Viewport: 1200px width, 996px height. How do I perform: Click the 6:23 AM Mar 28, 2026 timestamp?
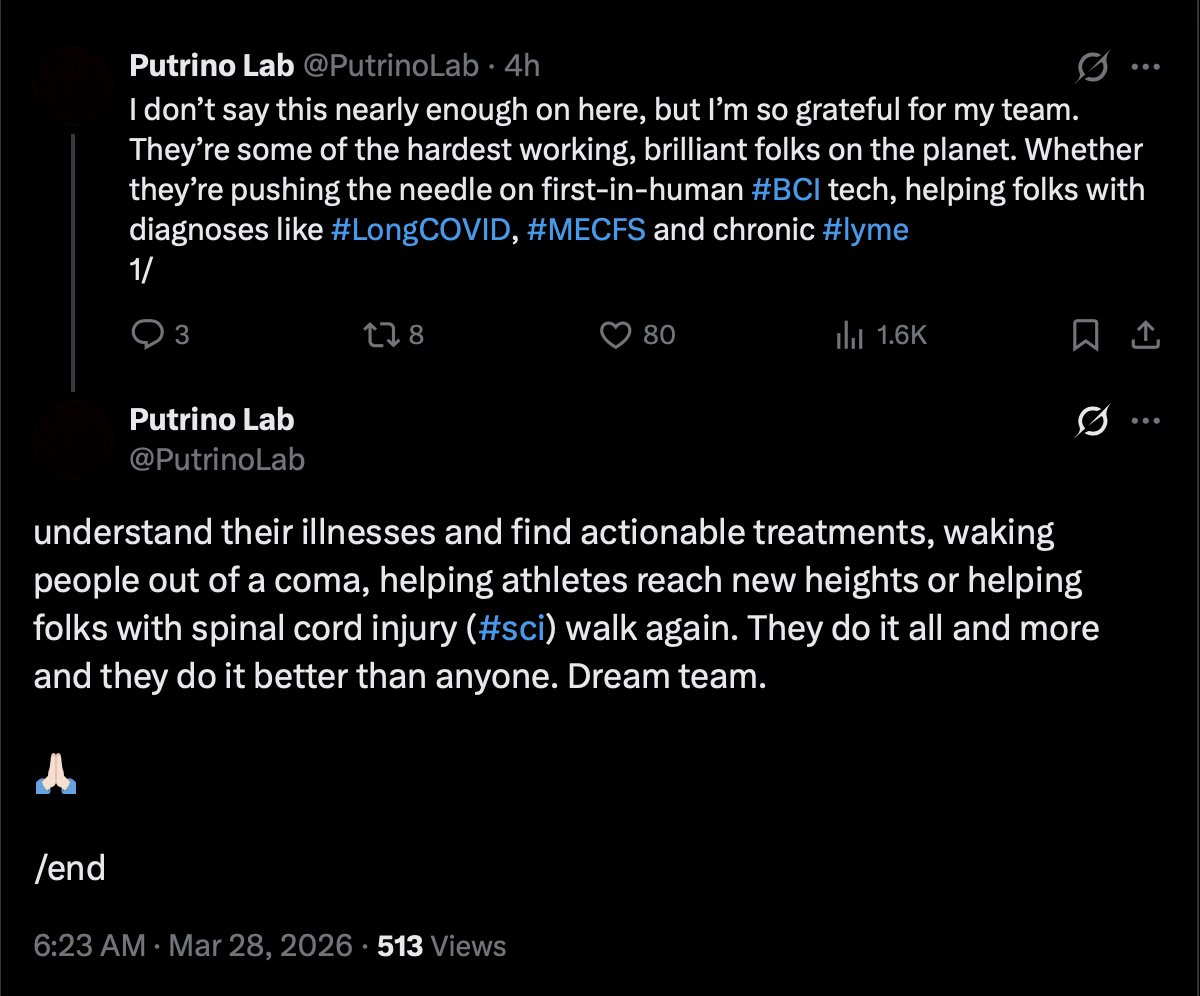193,946
